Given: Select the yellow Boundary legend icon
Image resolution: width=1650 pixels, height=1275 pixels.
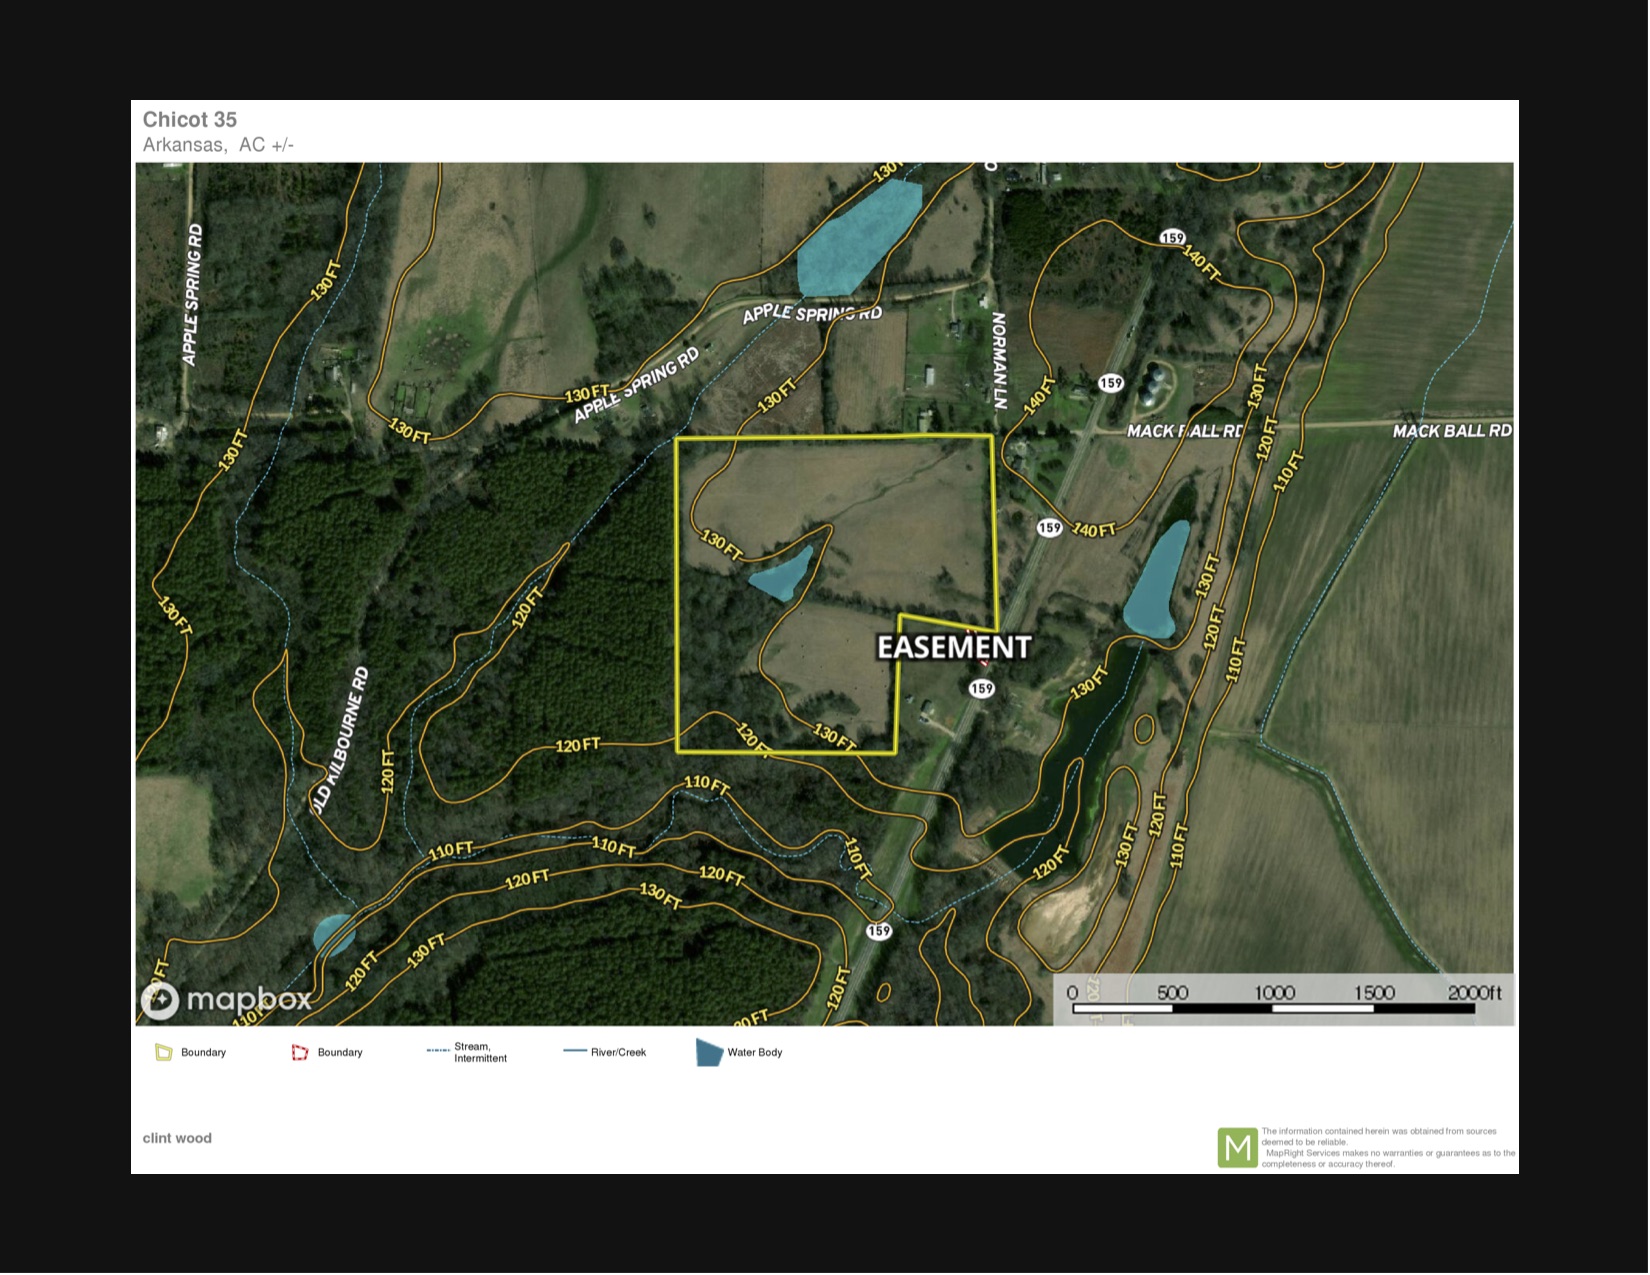Looking at the screenshot, I should (164, 1052).
